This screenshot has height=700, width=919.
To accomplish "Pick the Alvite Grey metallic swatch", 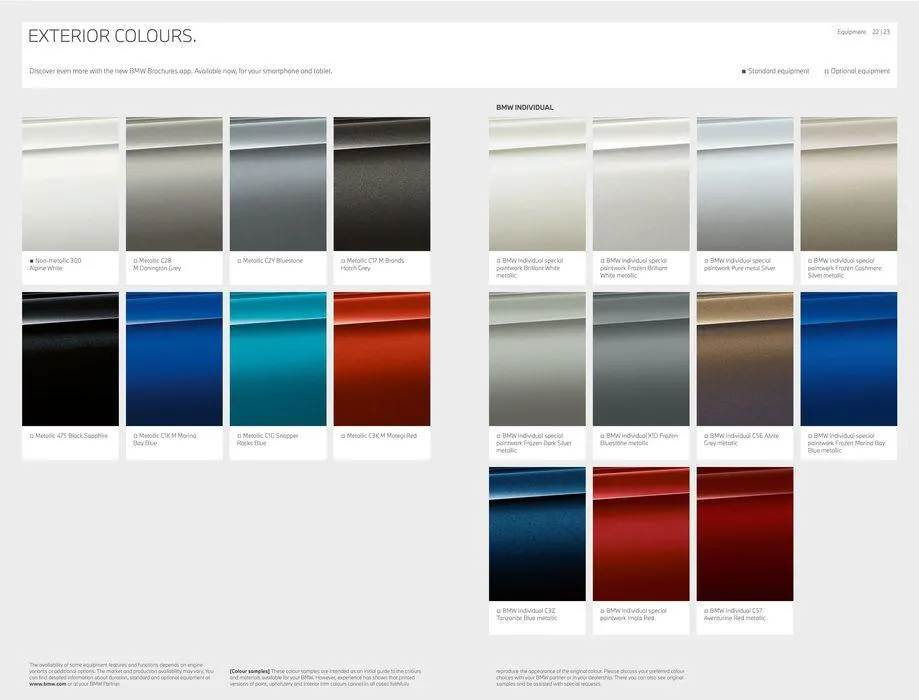I will coord(744,359).
